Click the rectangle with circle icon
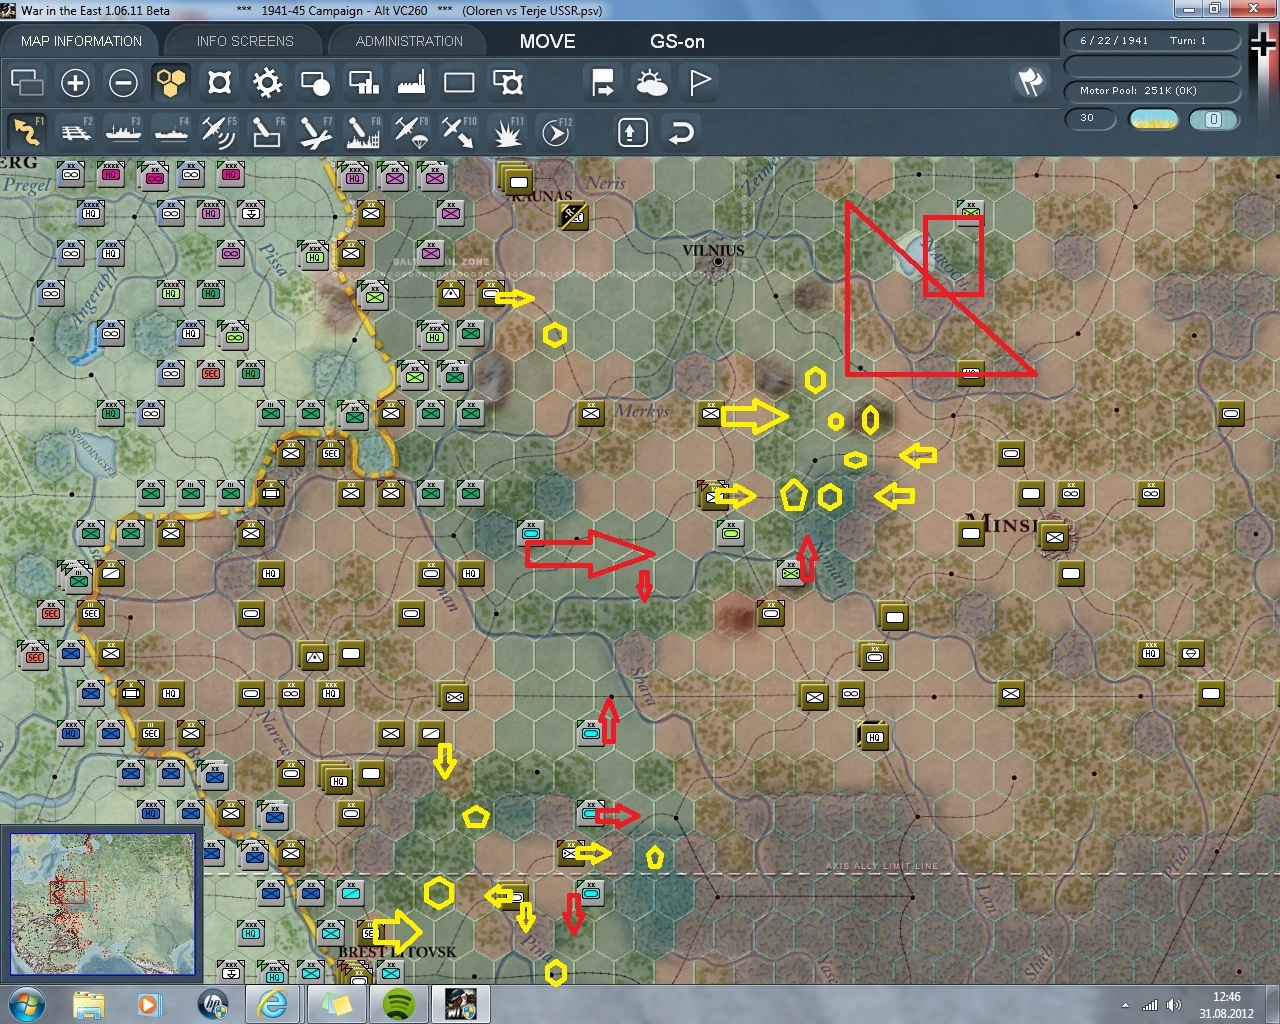The image size is (1280, 1024). point(315,83)
